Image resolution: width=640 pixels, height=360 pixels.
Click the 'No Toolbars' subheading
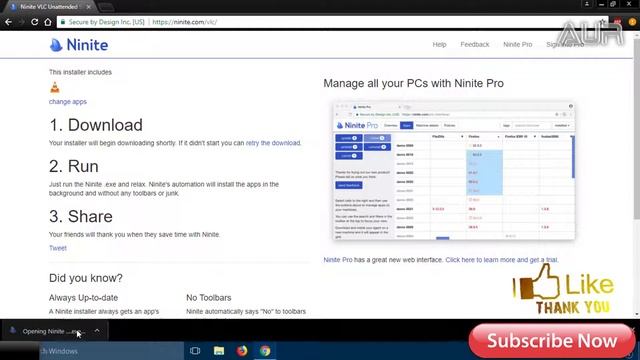point(209,298)
